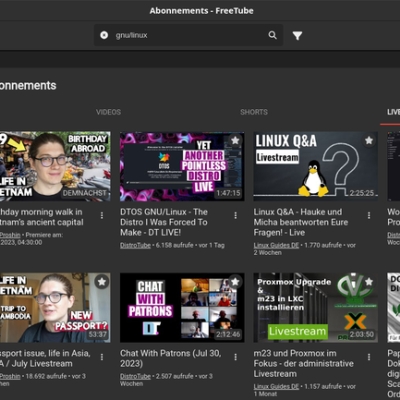Click the 2:12:46 duration badge
The image size is (400, 400).
[228, 334]
